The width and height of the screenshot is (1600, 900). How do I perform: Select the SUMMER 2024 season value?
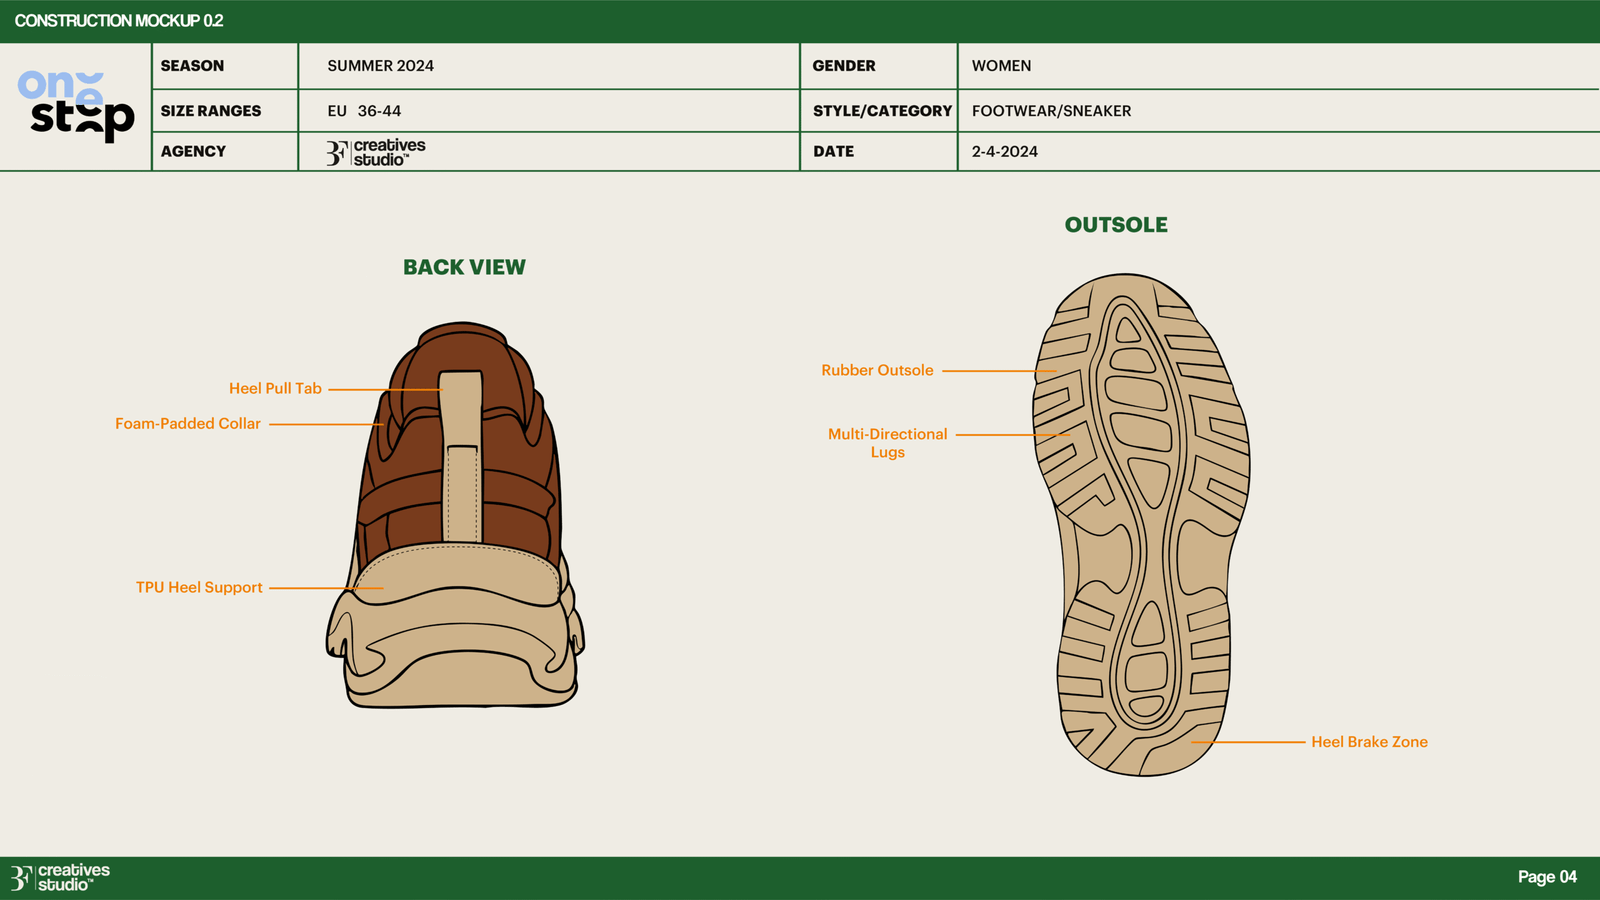tap(381, 66)
